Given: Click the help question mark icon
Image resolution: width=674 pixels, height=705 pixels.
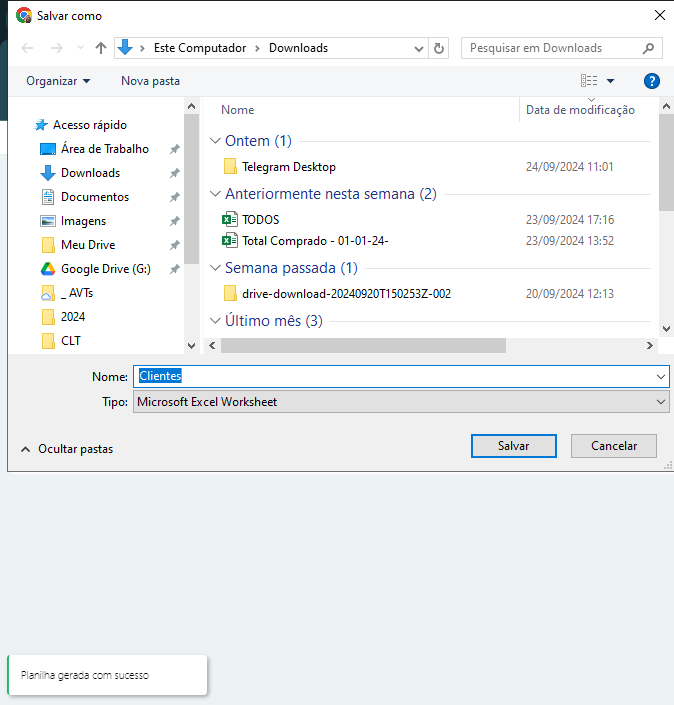Looking at the screenshot, I should (651, 81).
